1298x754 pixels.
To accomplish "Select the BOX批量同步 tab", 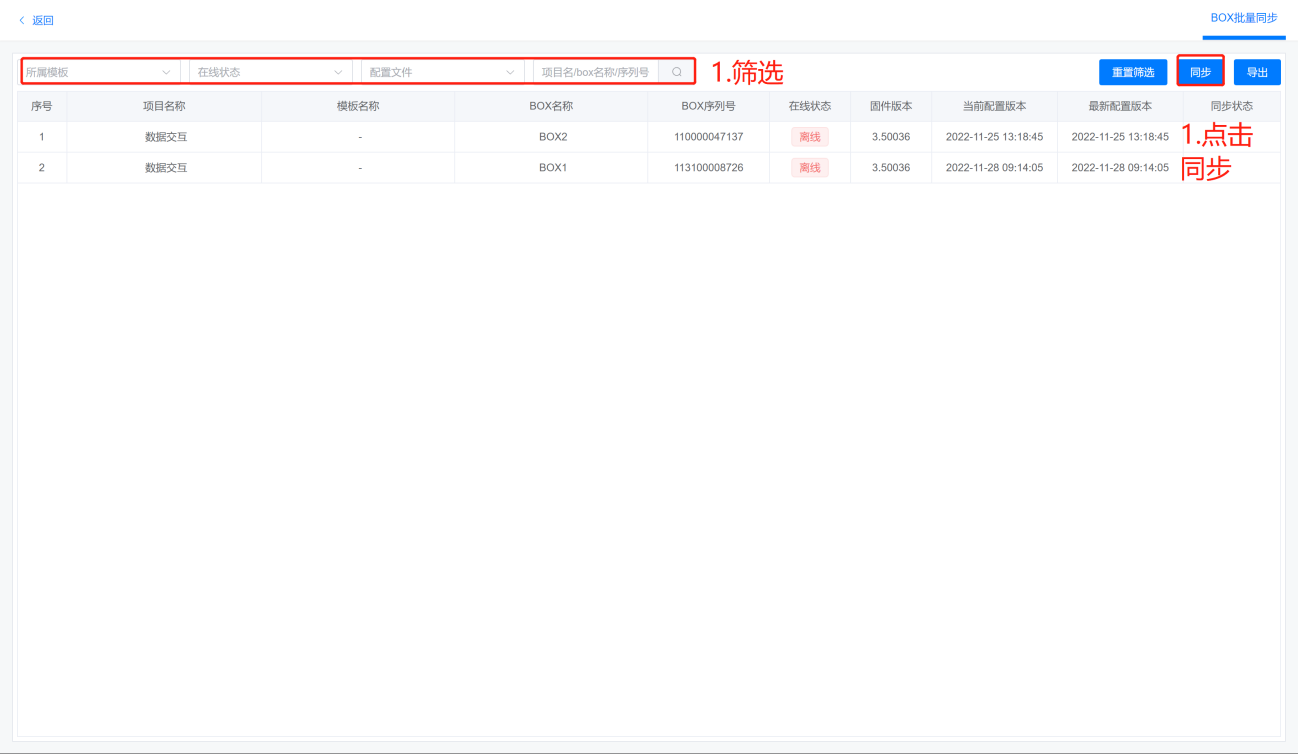I will [1244, 18].
